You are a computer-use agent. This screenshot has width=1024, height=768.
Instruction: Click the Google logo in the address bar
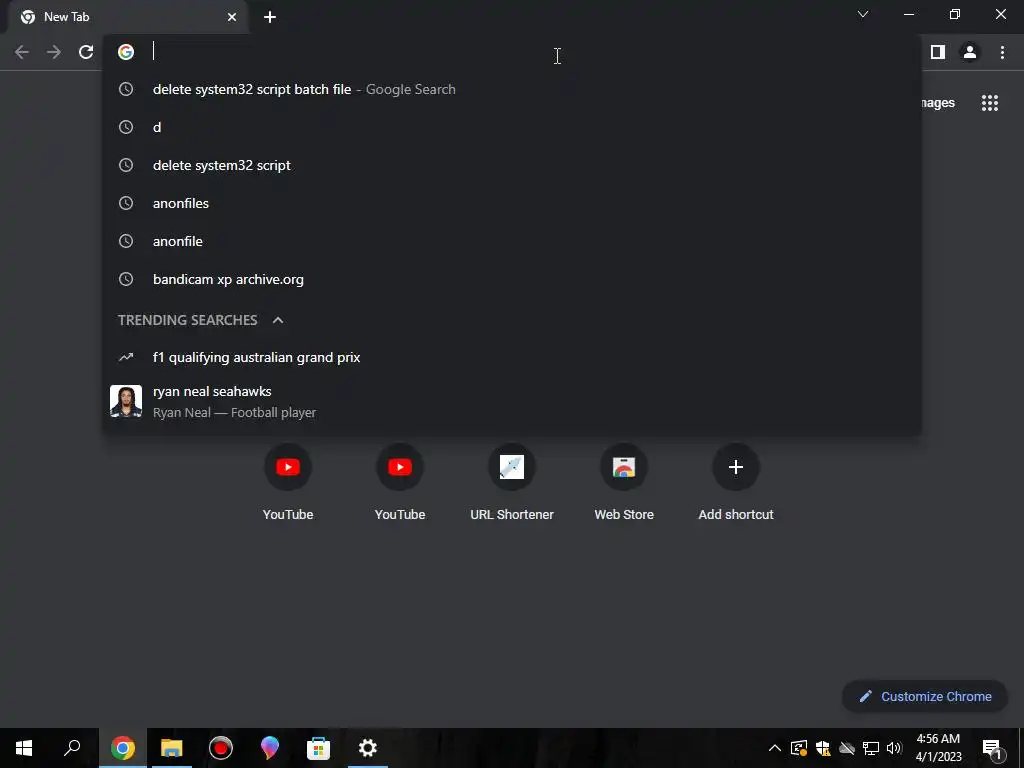click(126, 52)
